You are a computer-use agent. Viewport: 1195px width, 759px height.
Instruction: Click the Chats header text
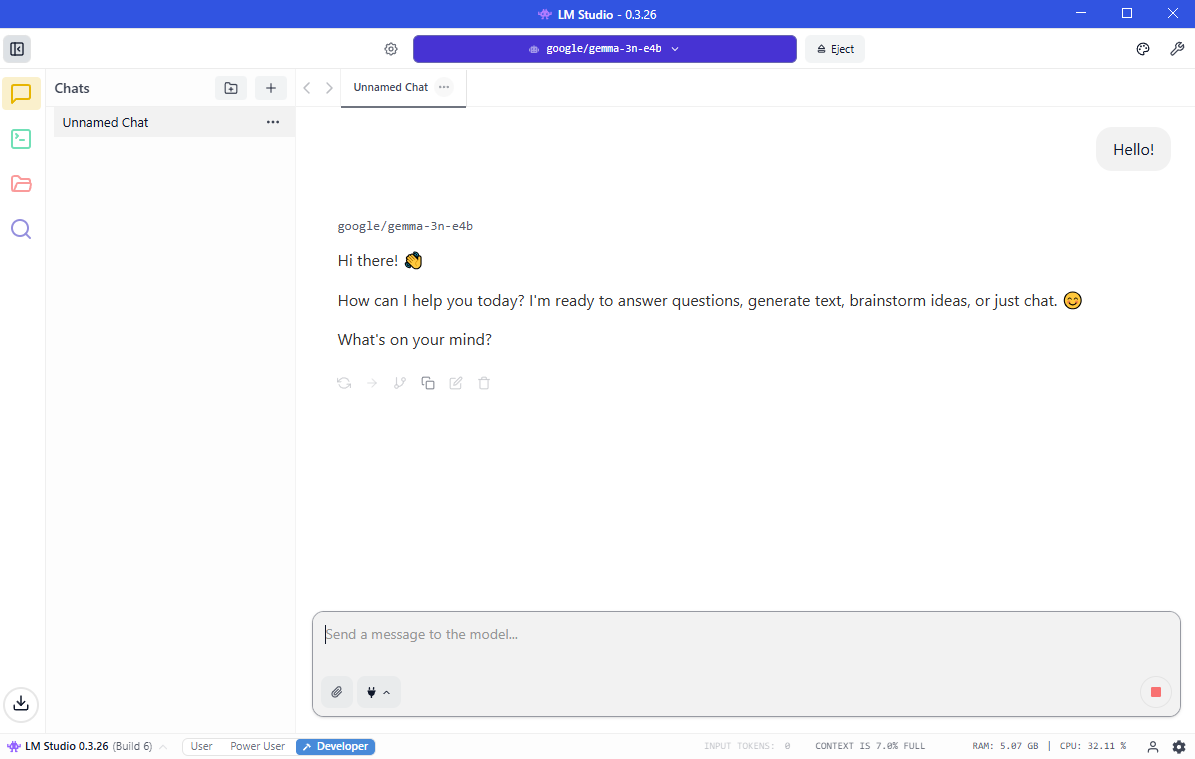72,88
